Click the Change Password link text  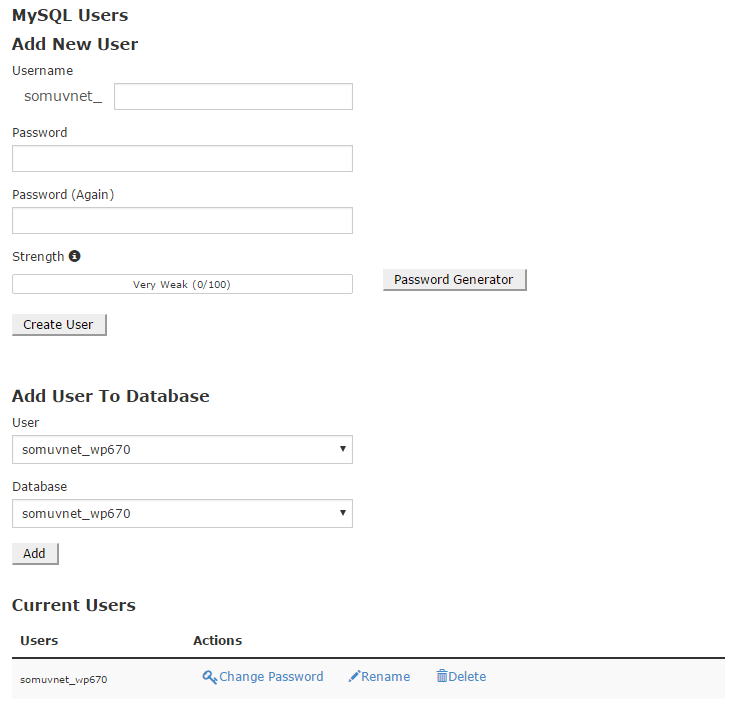click(x=271, y=676)
